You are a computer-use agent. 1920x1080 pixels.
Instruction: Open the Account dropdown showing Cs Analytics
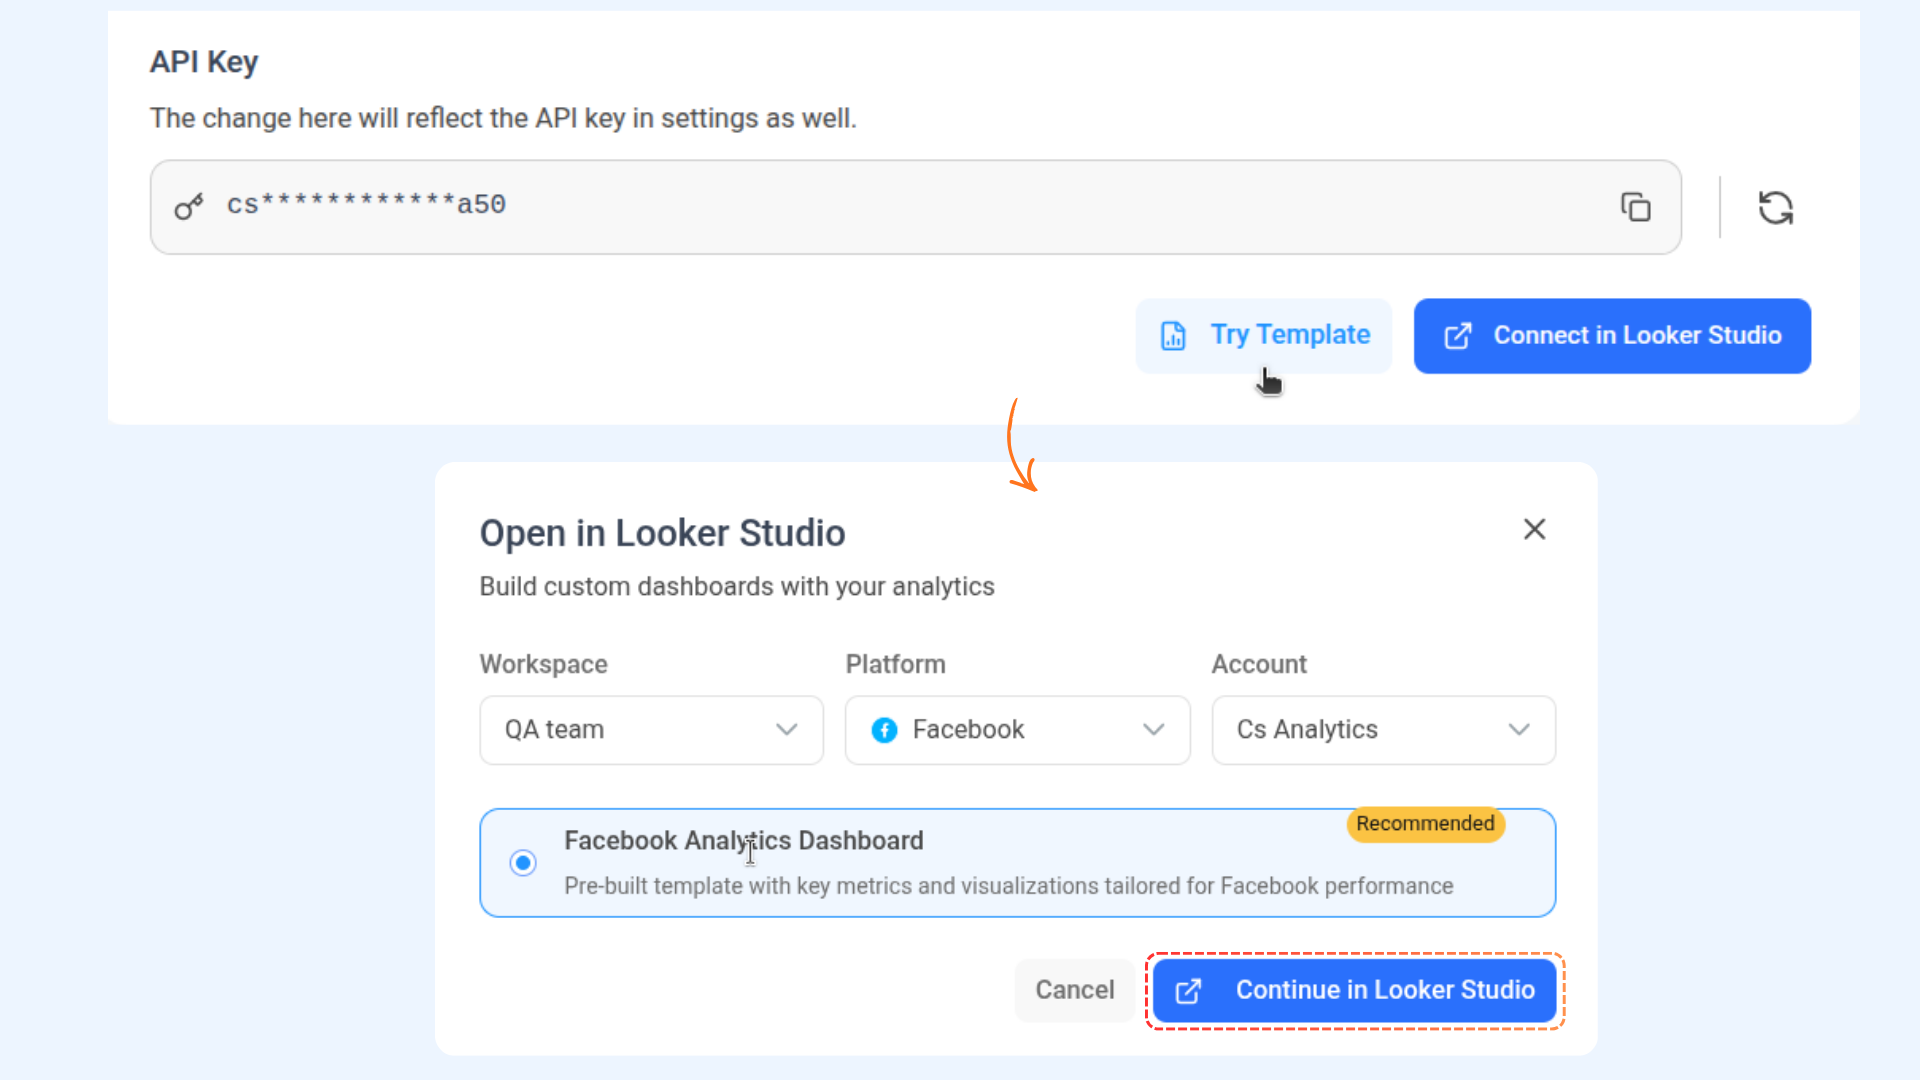(x=1383, y=730)
